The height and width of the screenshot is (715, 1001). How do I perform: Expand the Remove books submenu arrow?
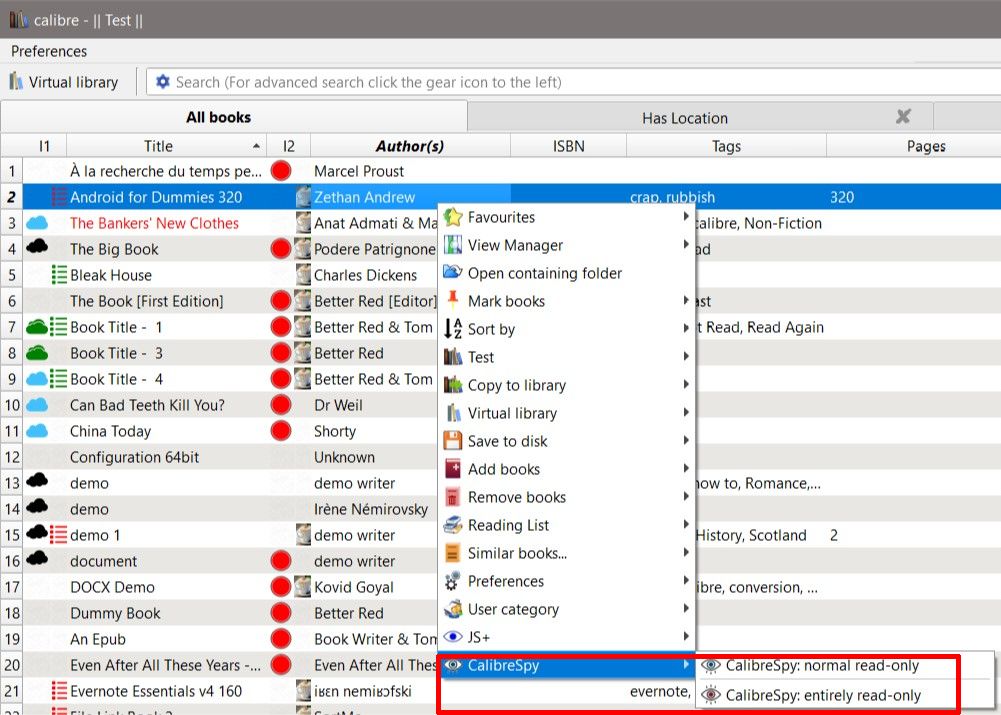tap(686, 497)
